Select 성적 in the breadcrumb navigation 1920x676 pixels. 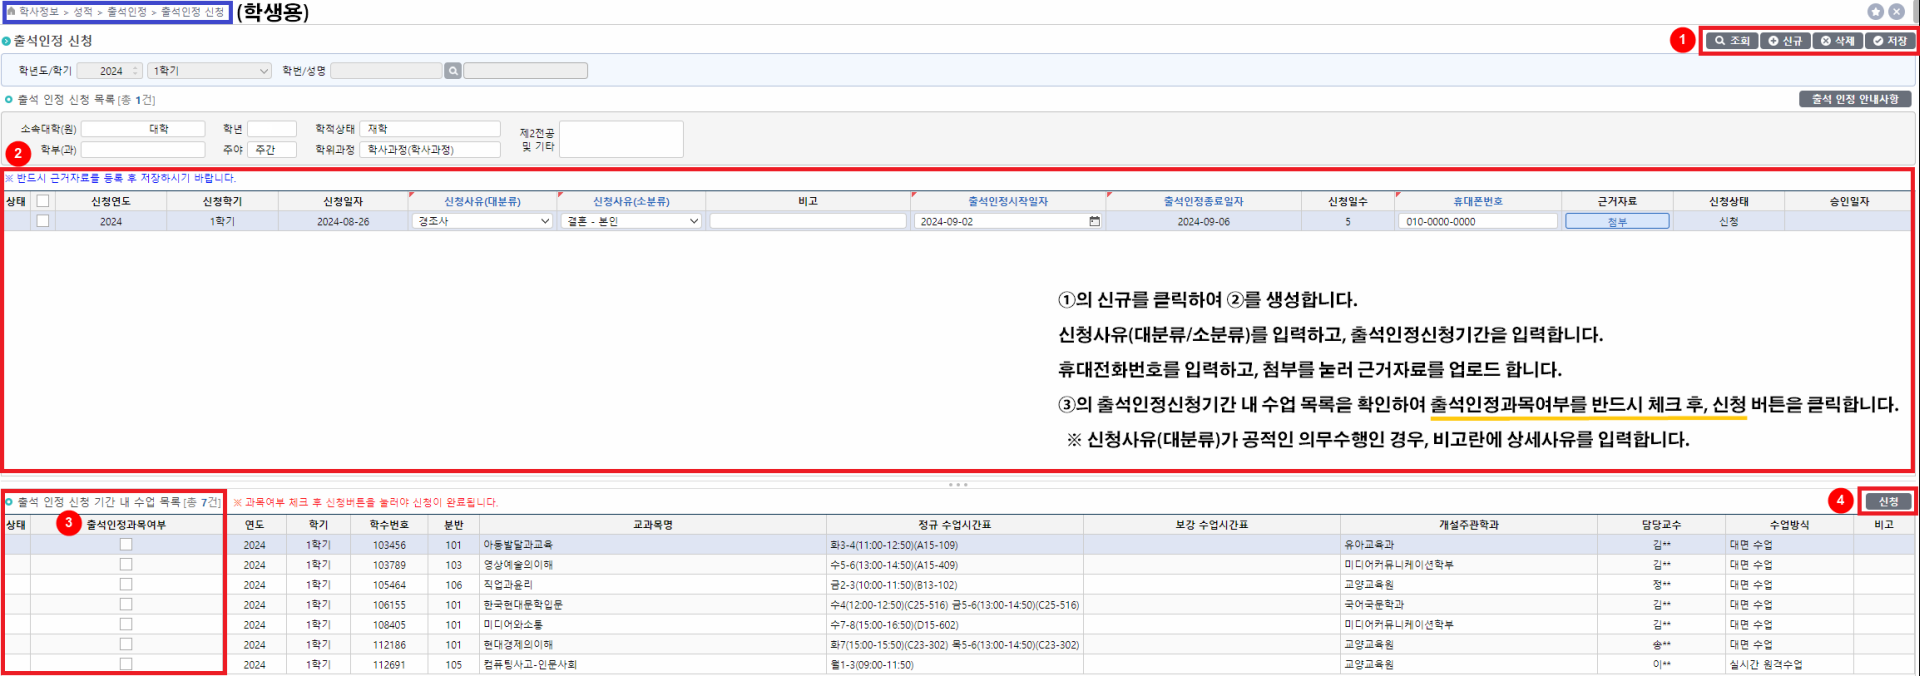point(83,12)
